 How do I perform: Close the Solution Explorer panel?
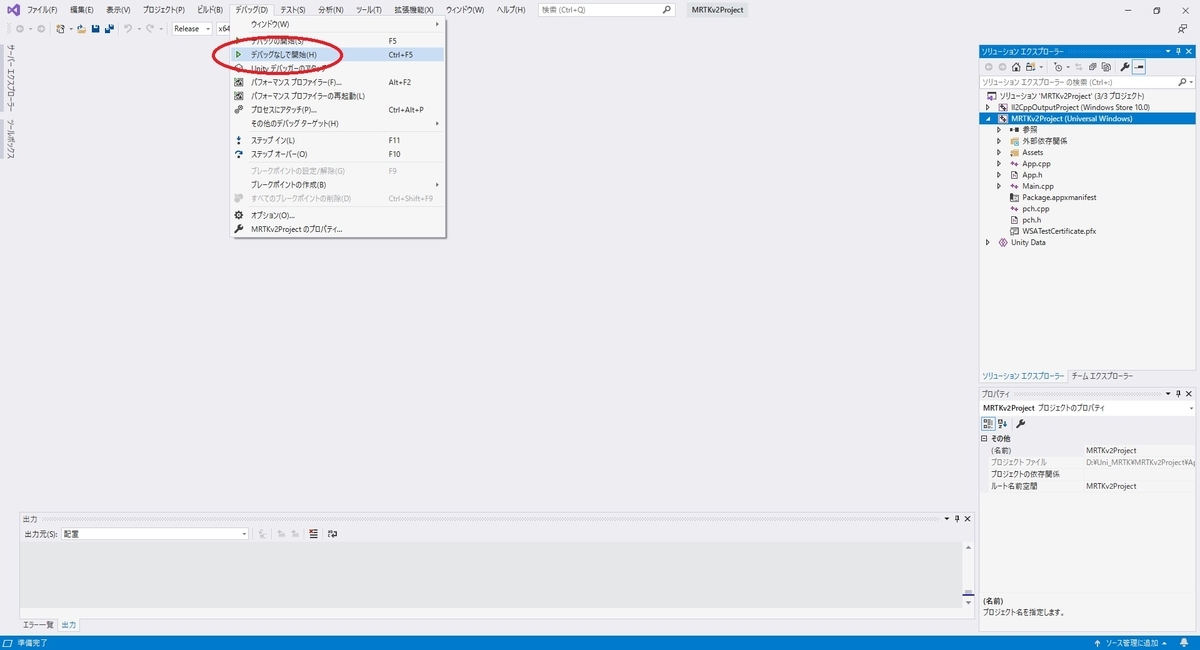click(1190, 51)
